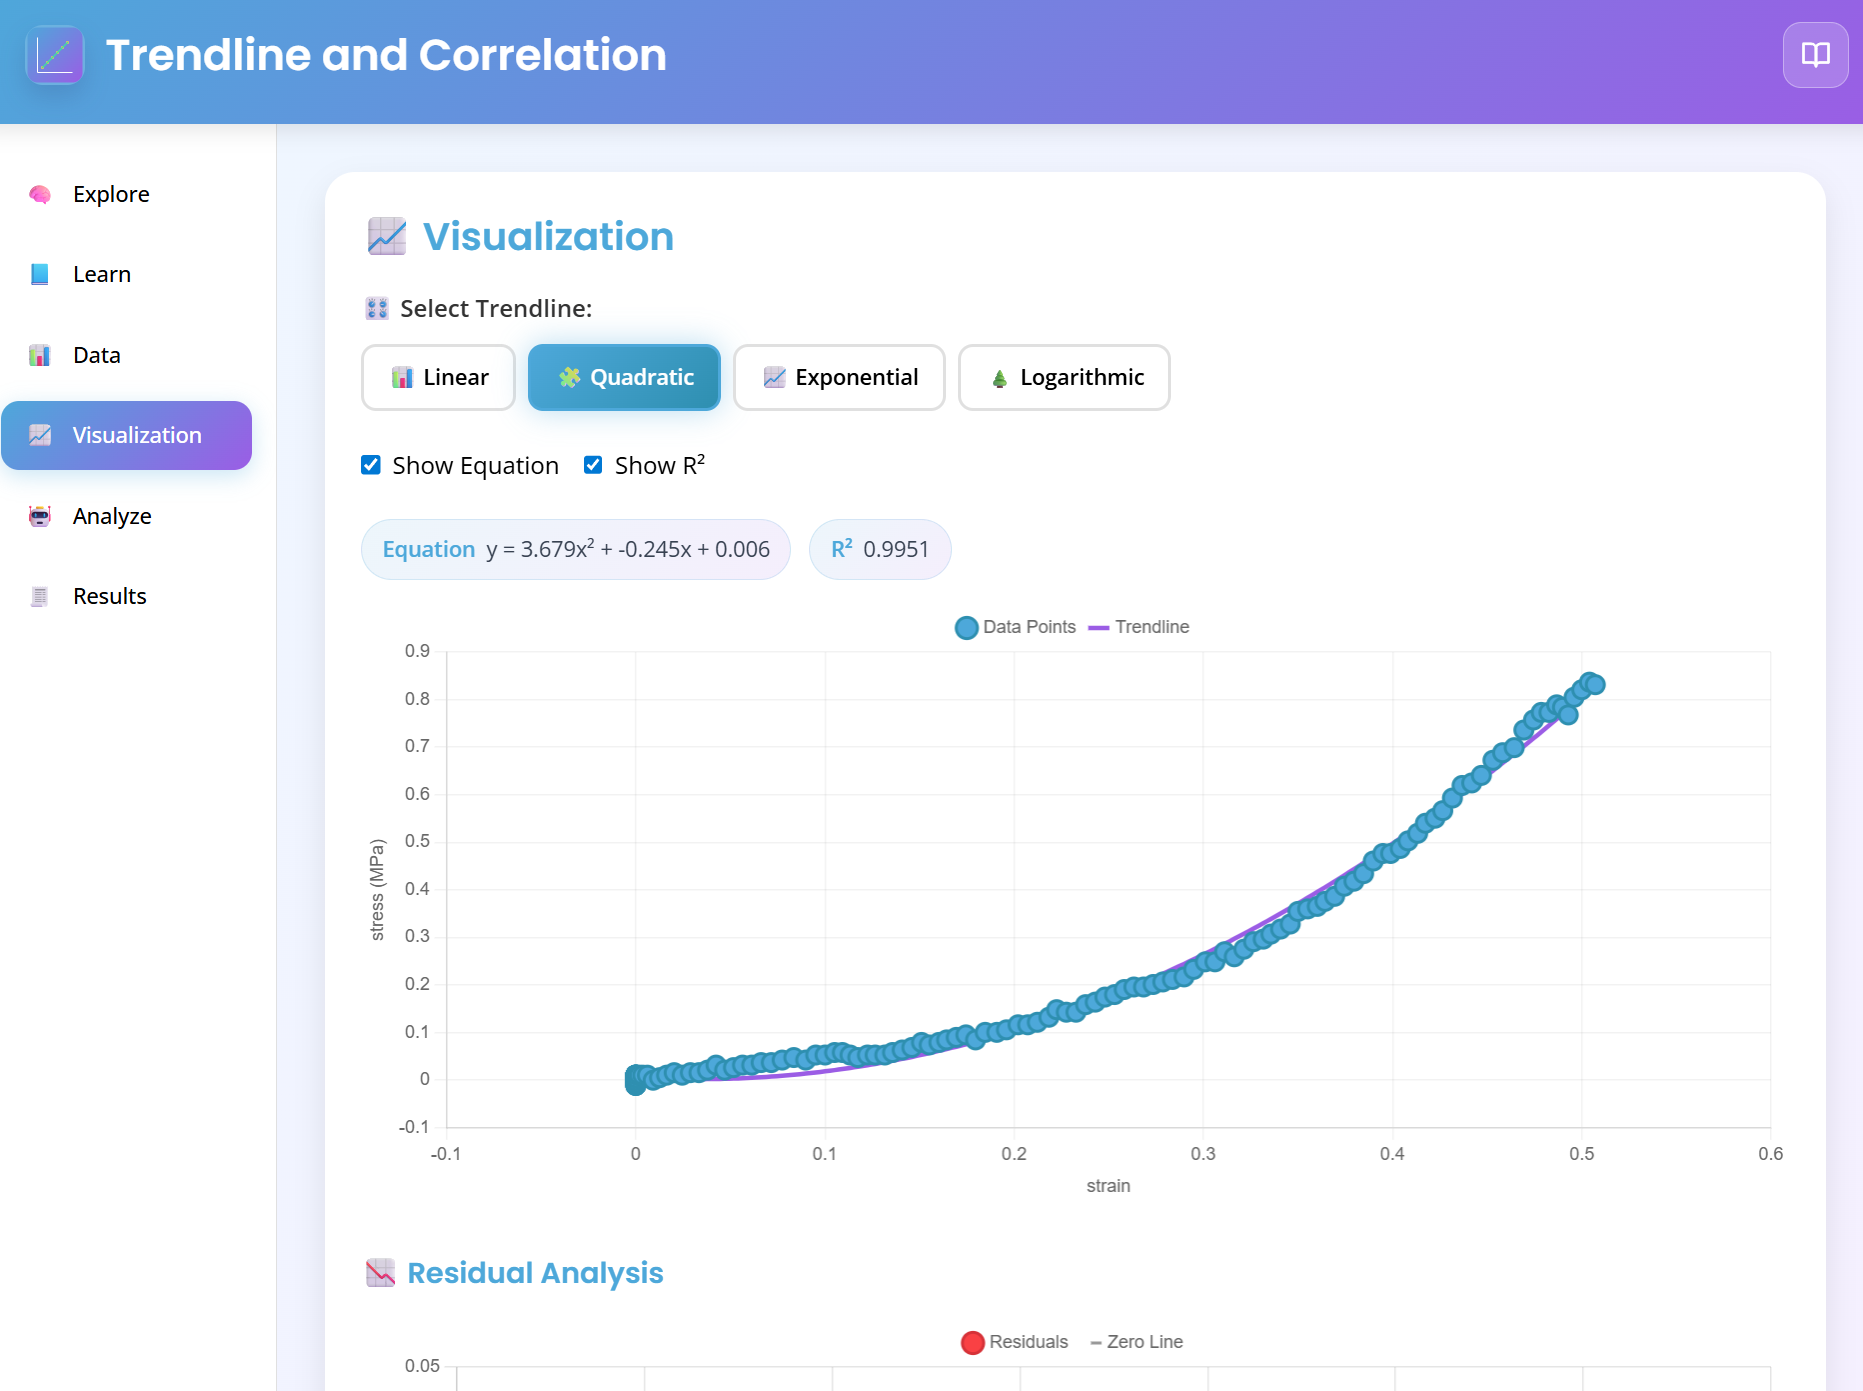
Task: Open Analyze using the robot icon
Action: (x=40, y=516)
